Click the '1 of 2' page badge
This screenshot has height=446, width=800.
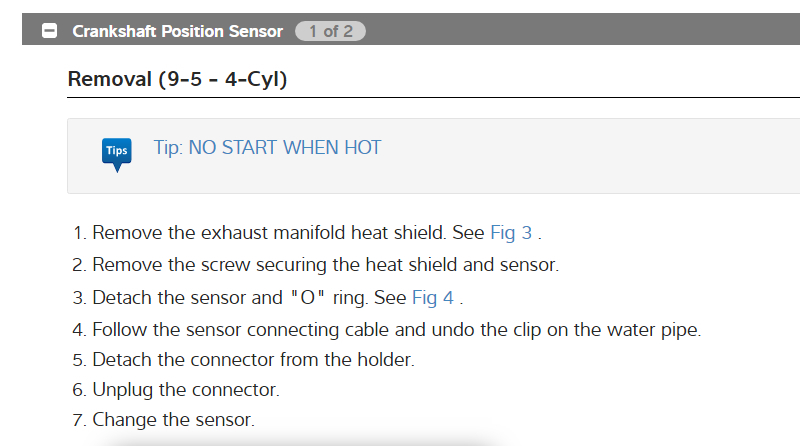pyautogui.click(x=330, y=31)
